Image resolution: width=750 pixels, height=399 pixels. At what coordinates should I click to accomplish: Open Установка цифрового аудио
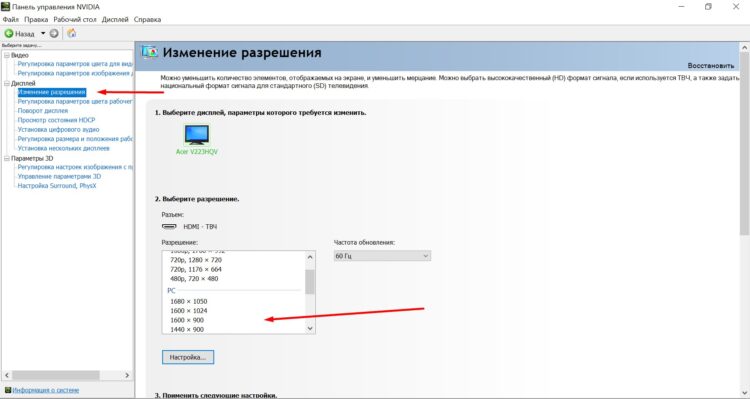click(x=58, y=130)
